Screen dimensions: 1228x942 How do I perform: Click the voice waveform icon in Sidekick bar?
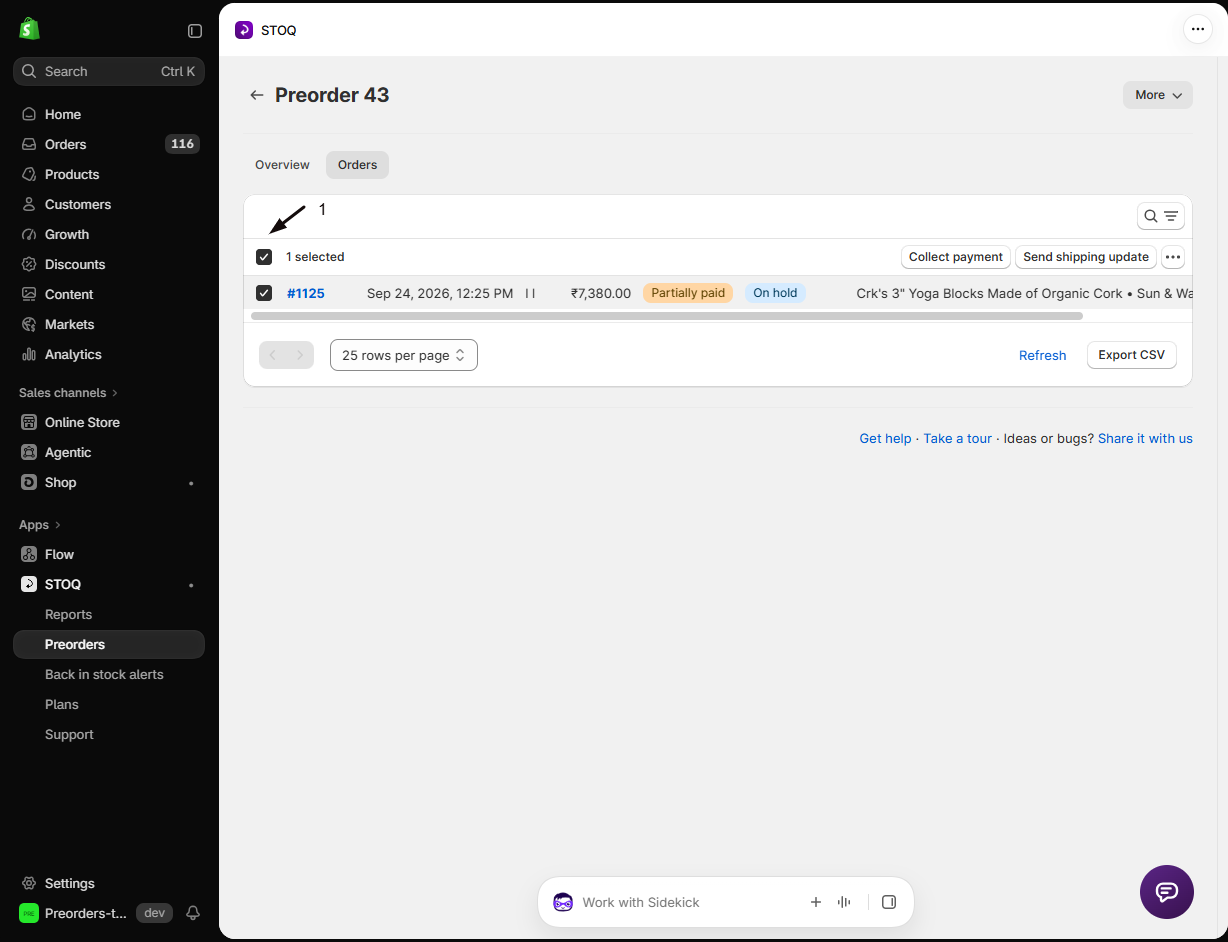(x=844, y=902)
